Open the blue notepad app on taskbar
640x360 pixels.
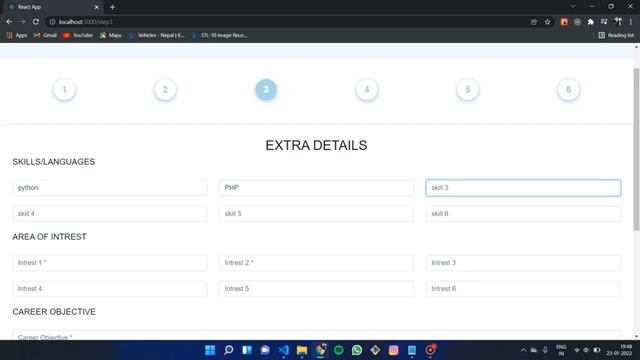tap(412, 350)
